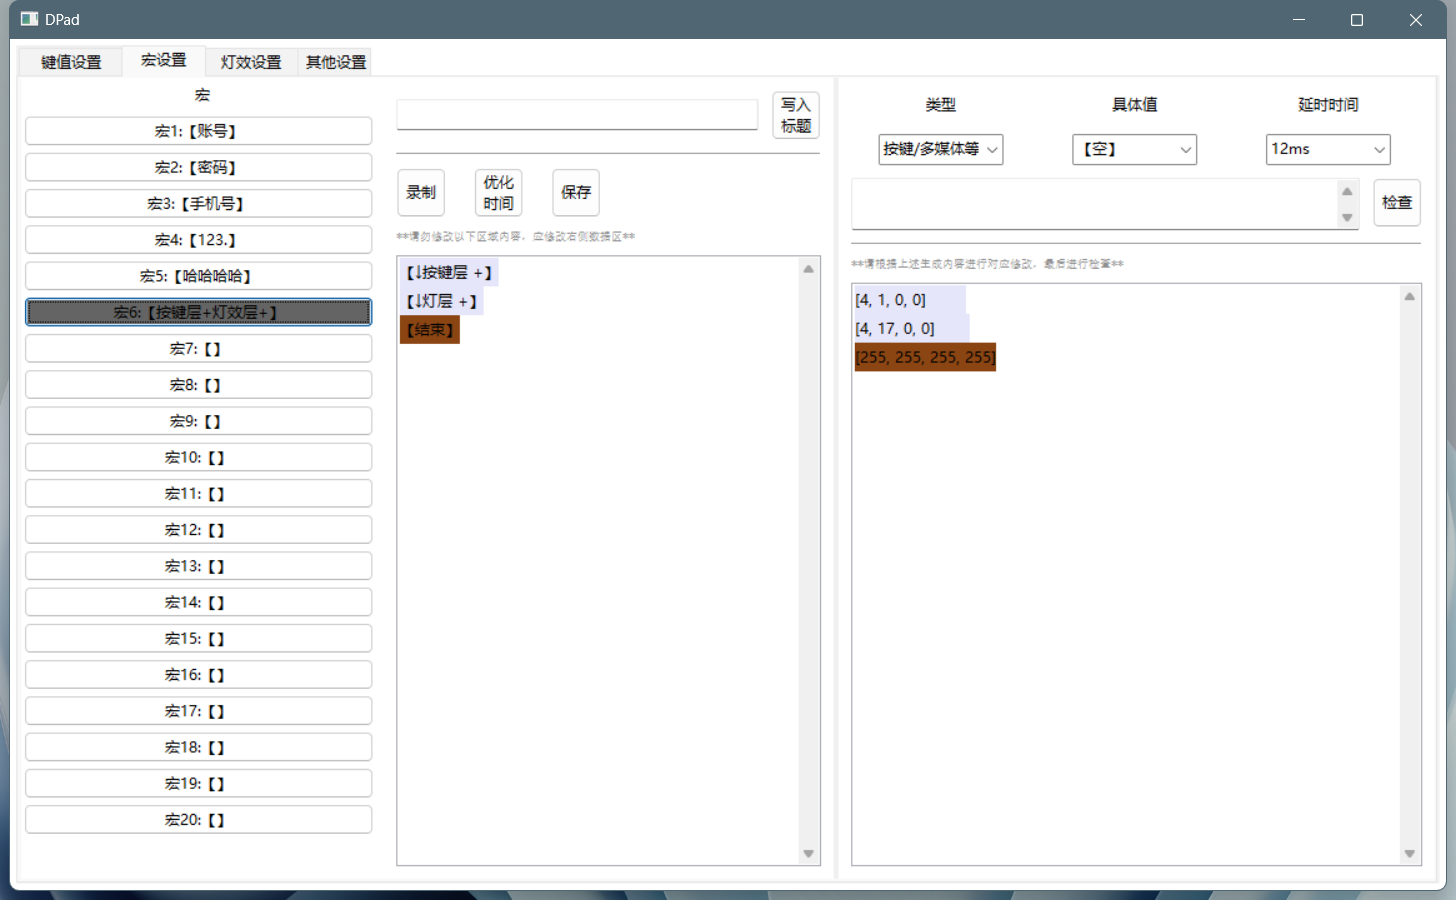Expand the 按键/多媒体等 type dropdown
Screen dimensions: 1456x900
pyautogui.click(x=940, y=149)
